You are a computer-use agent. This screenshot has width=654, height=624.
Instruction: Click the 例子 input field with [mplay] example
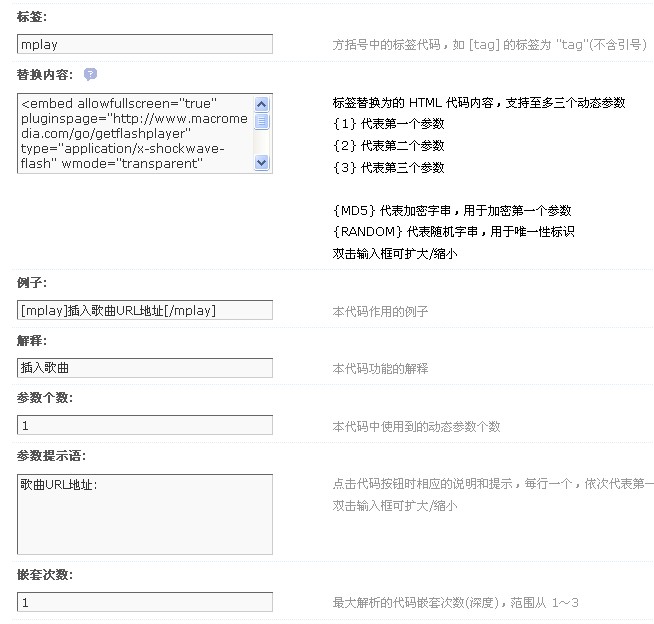click(145, 310)
